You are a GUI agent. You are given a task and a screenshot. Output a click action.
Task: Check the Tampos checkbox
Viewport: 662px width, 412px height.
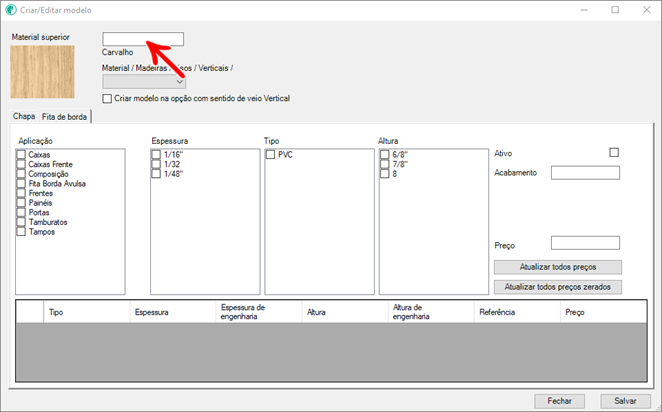tap(21, 232)
